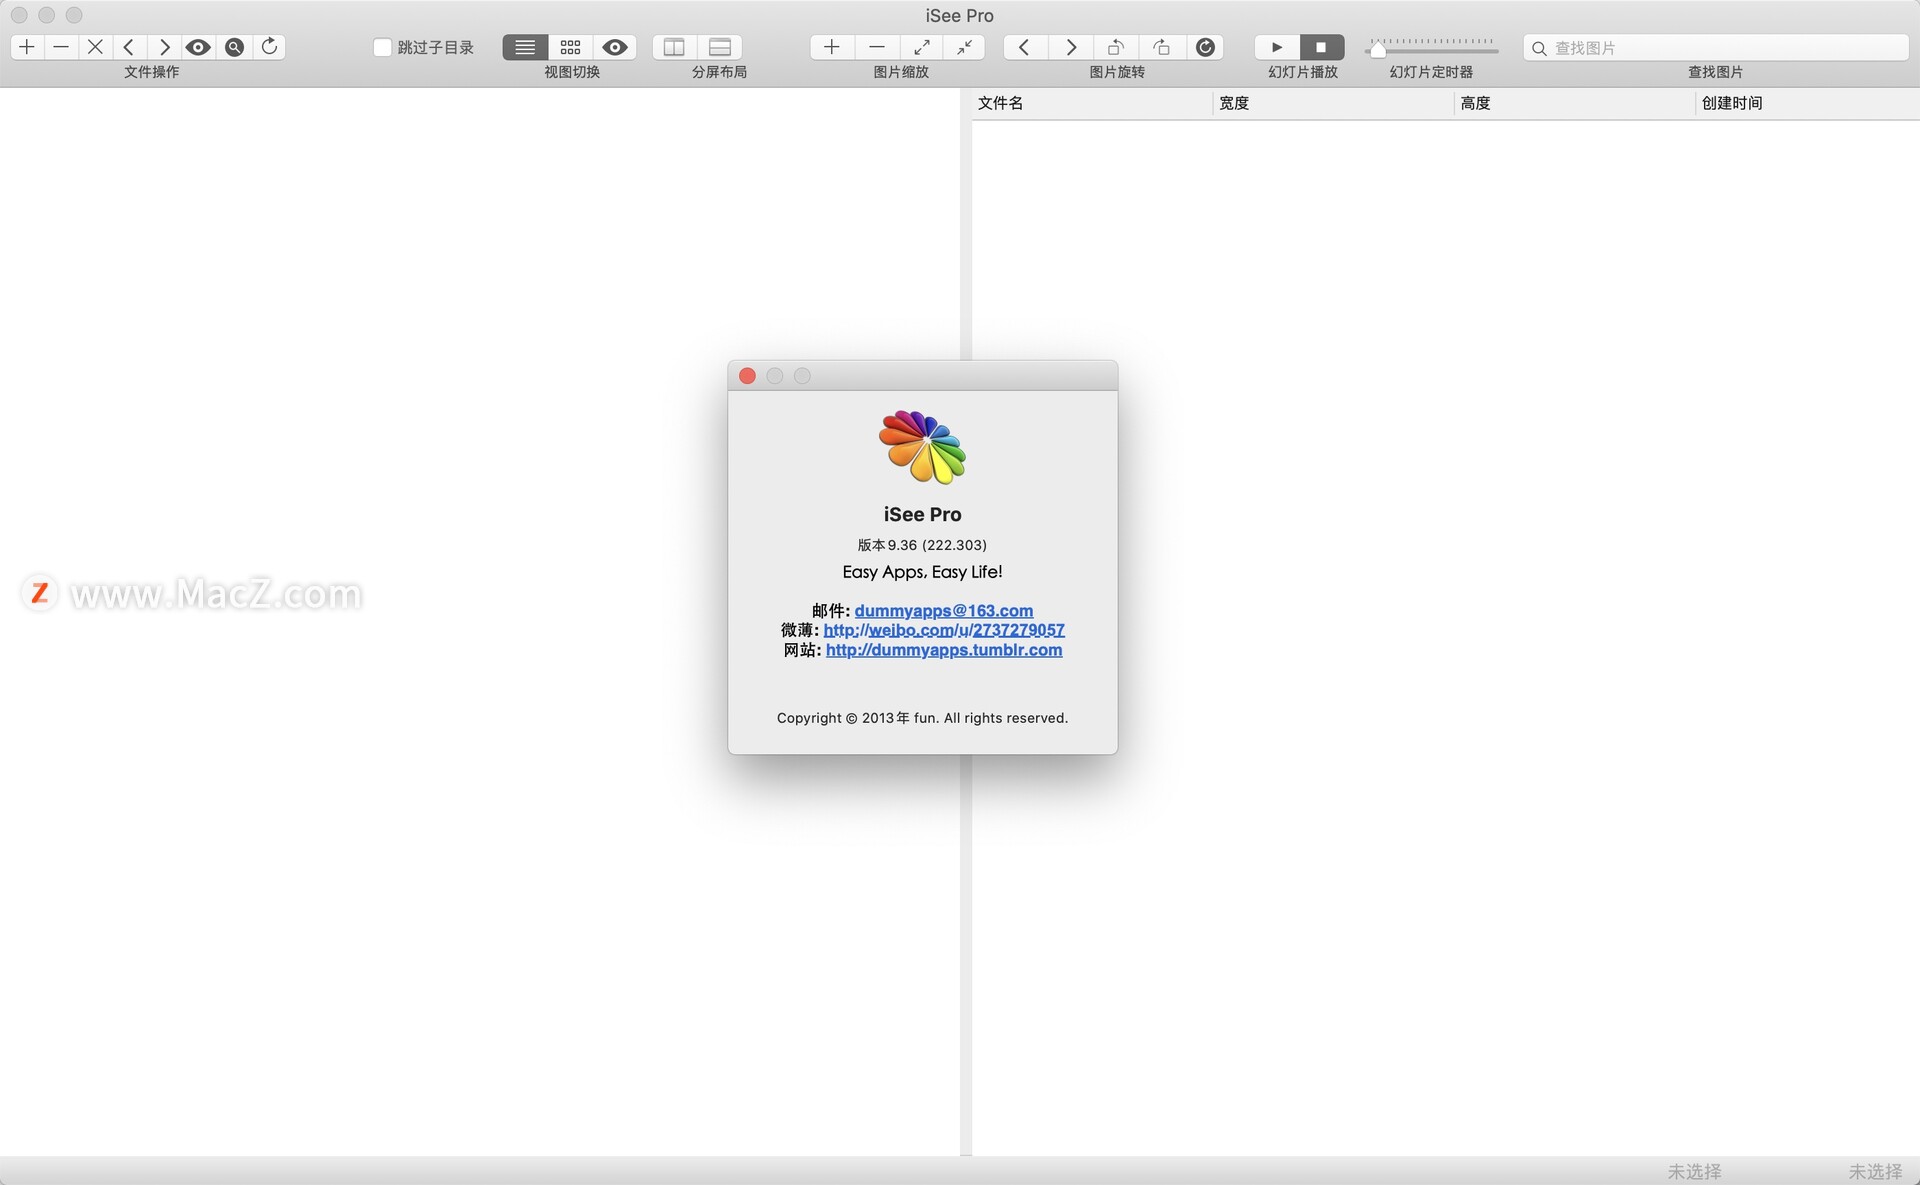
Task: Click 'Easy Apps, Easy Life!' slogan text
Action: pos(922,572)
